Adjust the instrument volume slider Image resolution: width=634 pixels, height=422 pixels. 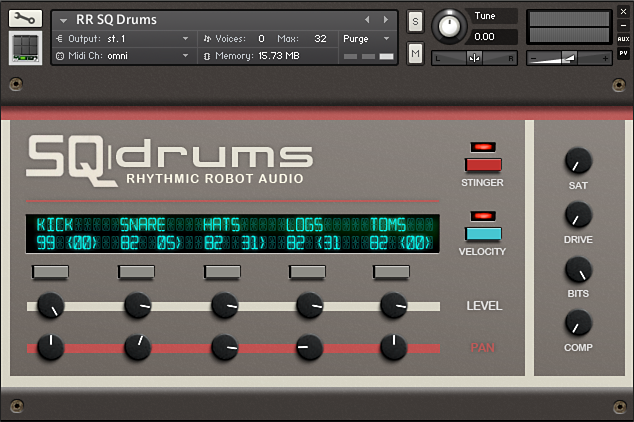[x=568, y=59]
